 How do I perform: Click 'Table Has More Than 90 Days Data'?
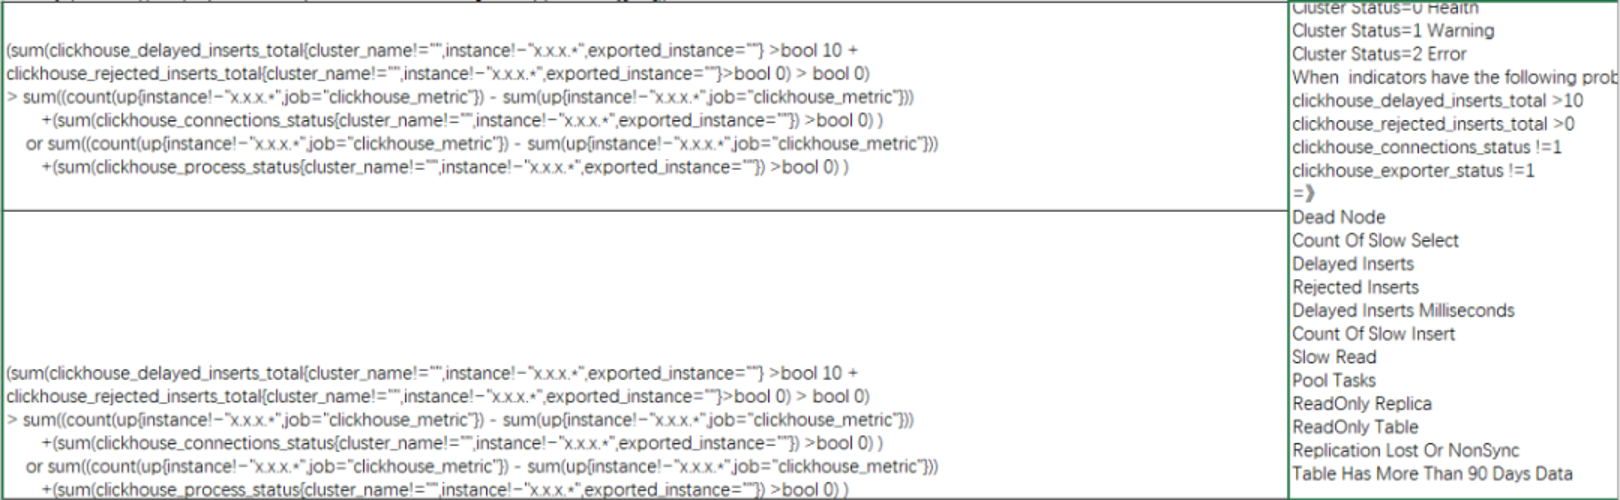coord(1432,474)
